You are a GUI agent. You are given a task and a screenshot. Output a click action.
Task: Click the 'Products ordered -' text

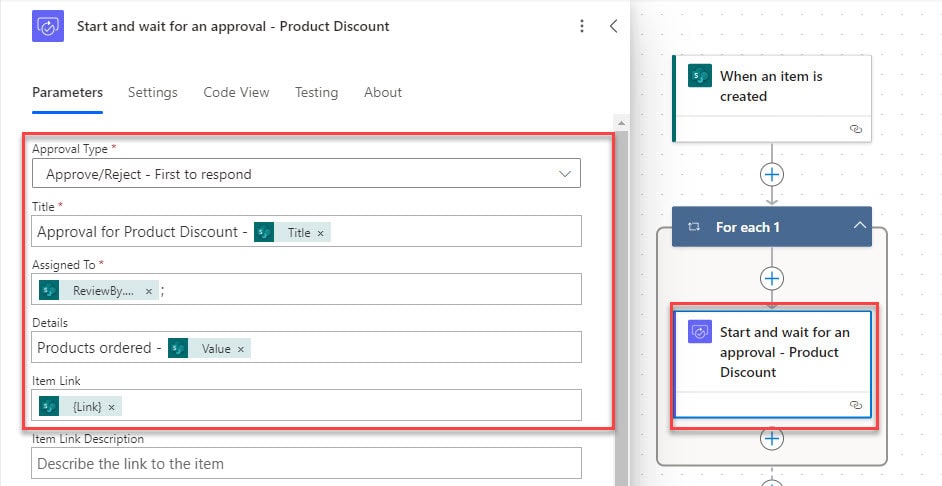tap(100, 348)
